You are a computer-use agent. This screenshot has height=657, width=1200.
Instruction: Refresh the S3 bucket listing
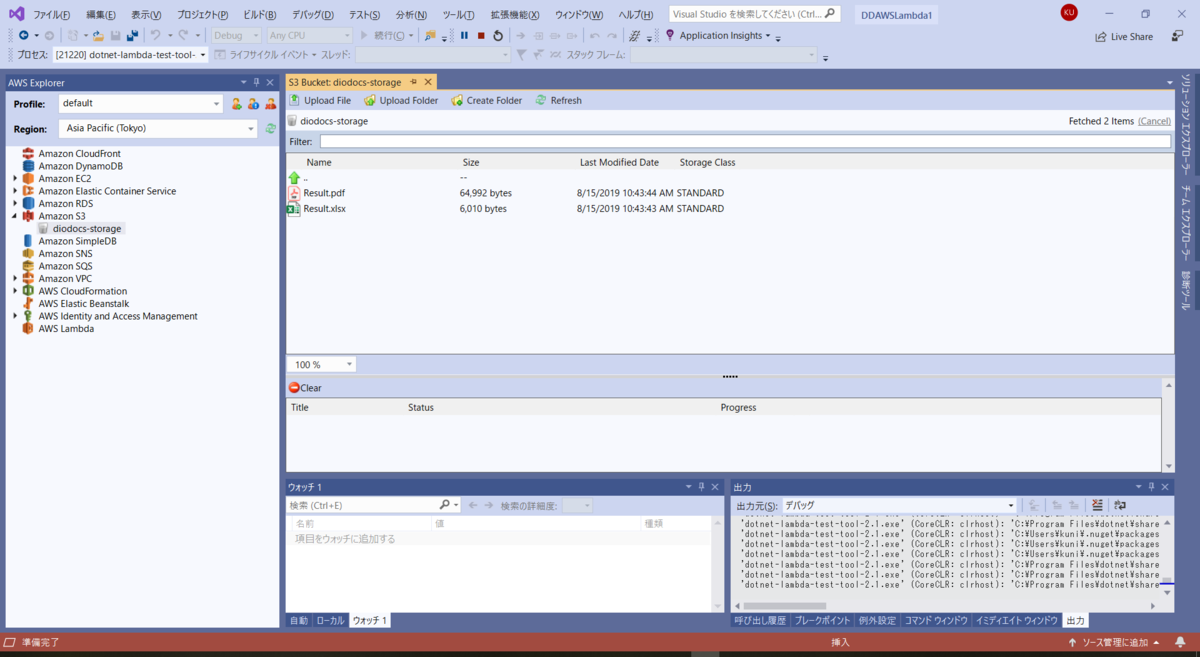[x=558, y=100]
